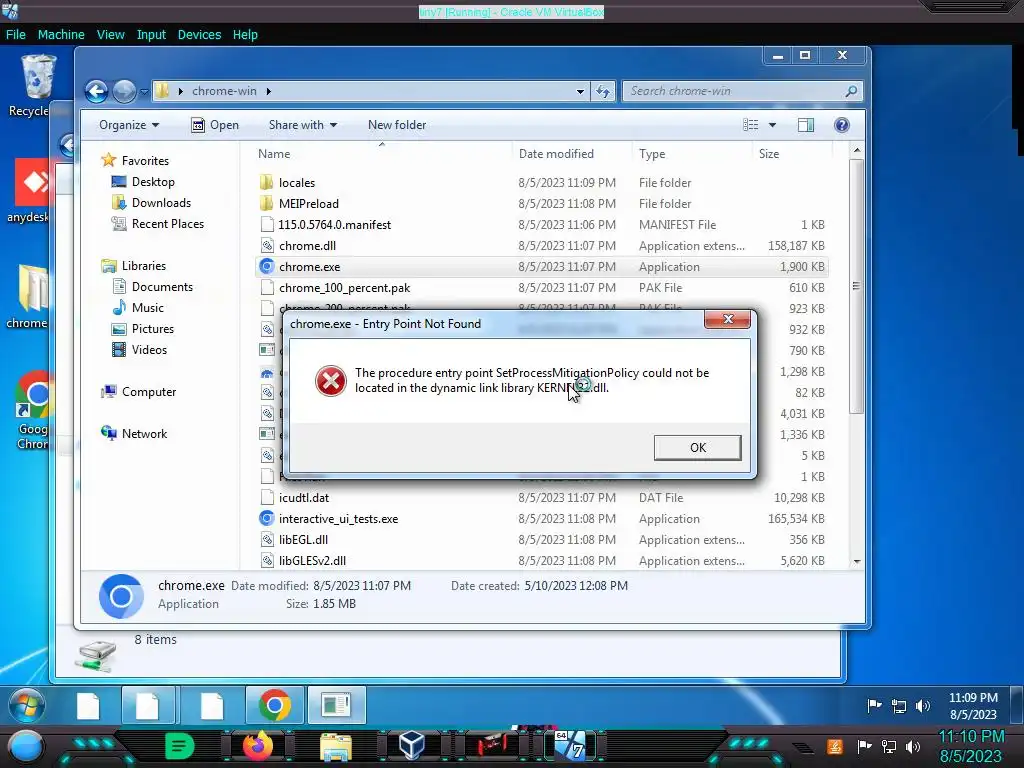Select Network in the navigation pane
This screenshot has width=1024, height=768.
pyautogui.click(x=134, y=434)
